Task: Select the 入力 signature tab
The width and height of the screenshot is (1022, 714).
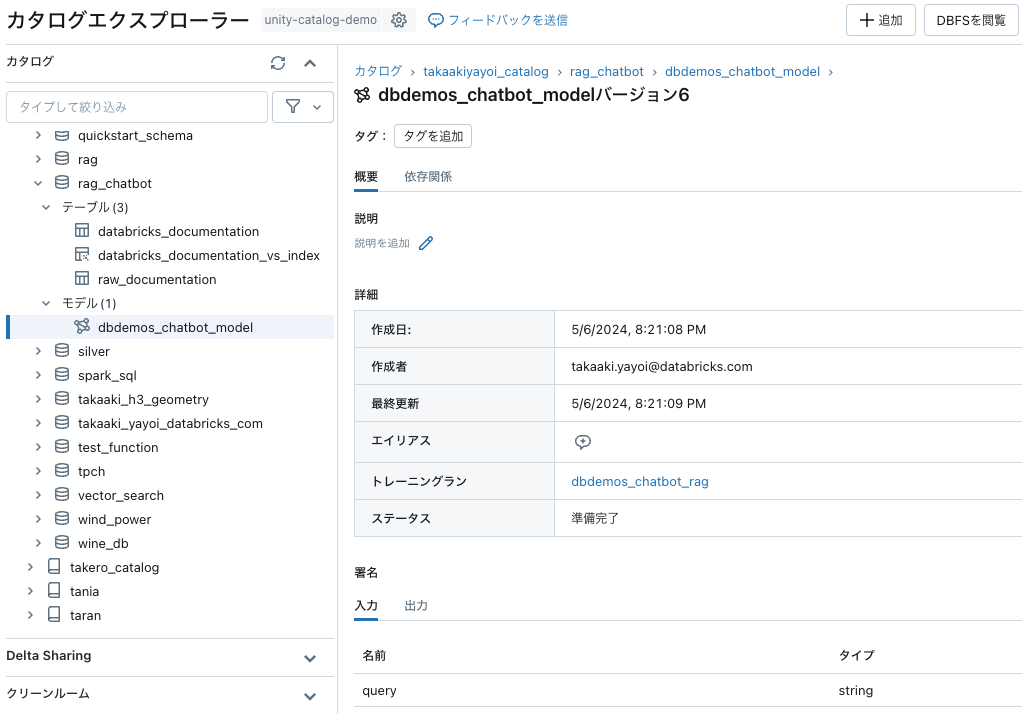Action: click(x=366, y=606)
